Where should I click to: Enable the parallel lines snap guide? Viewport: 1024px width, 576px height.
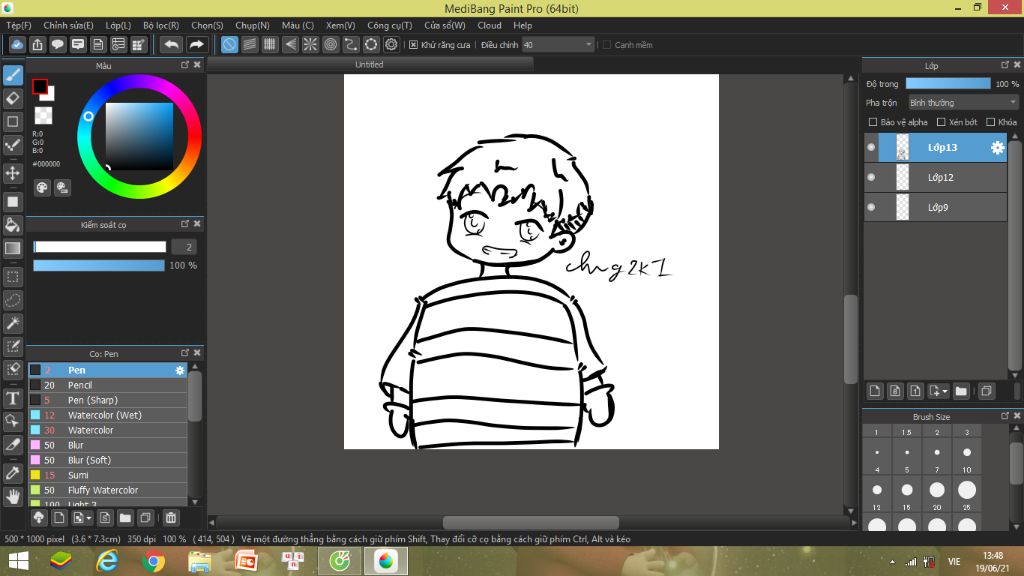249,44
